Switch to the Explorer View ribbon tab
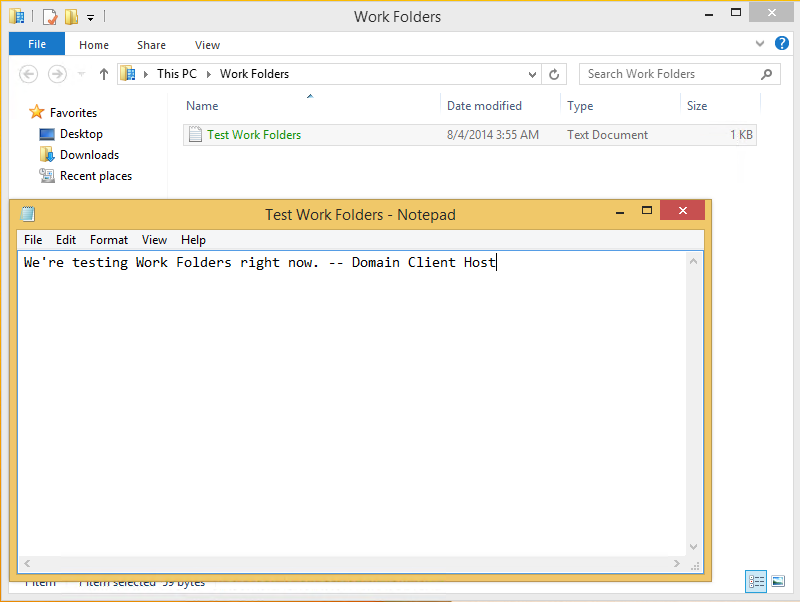Viewport: 800px width, 602px height. (x=207, y=45)
